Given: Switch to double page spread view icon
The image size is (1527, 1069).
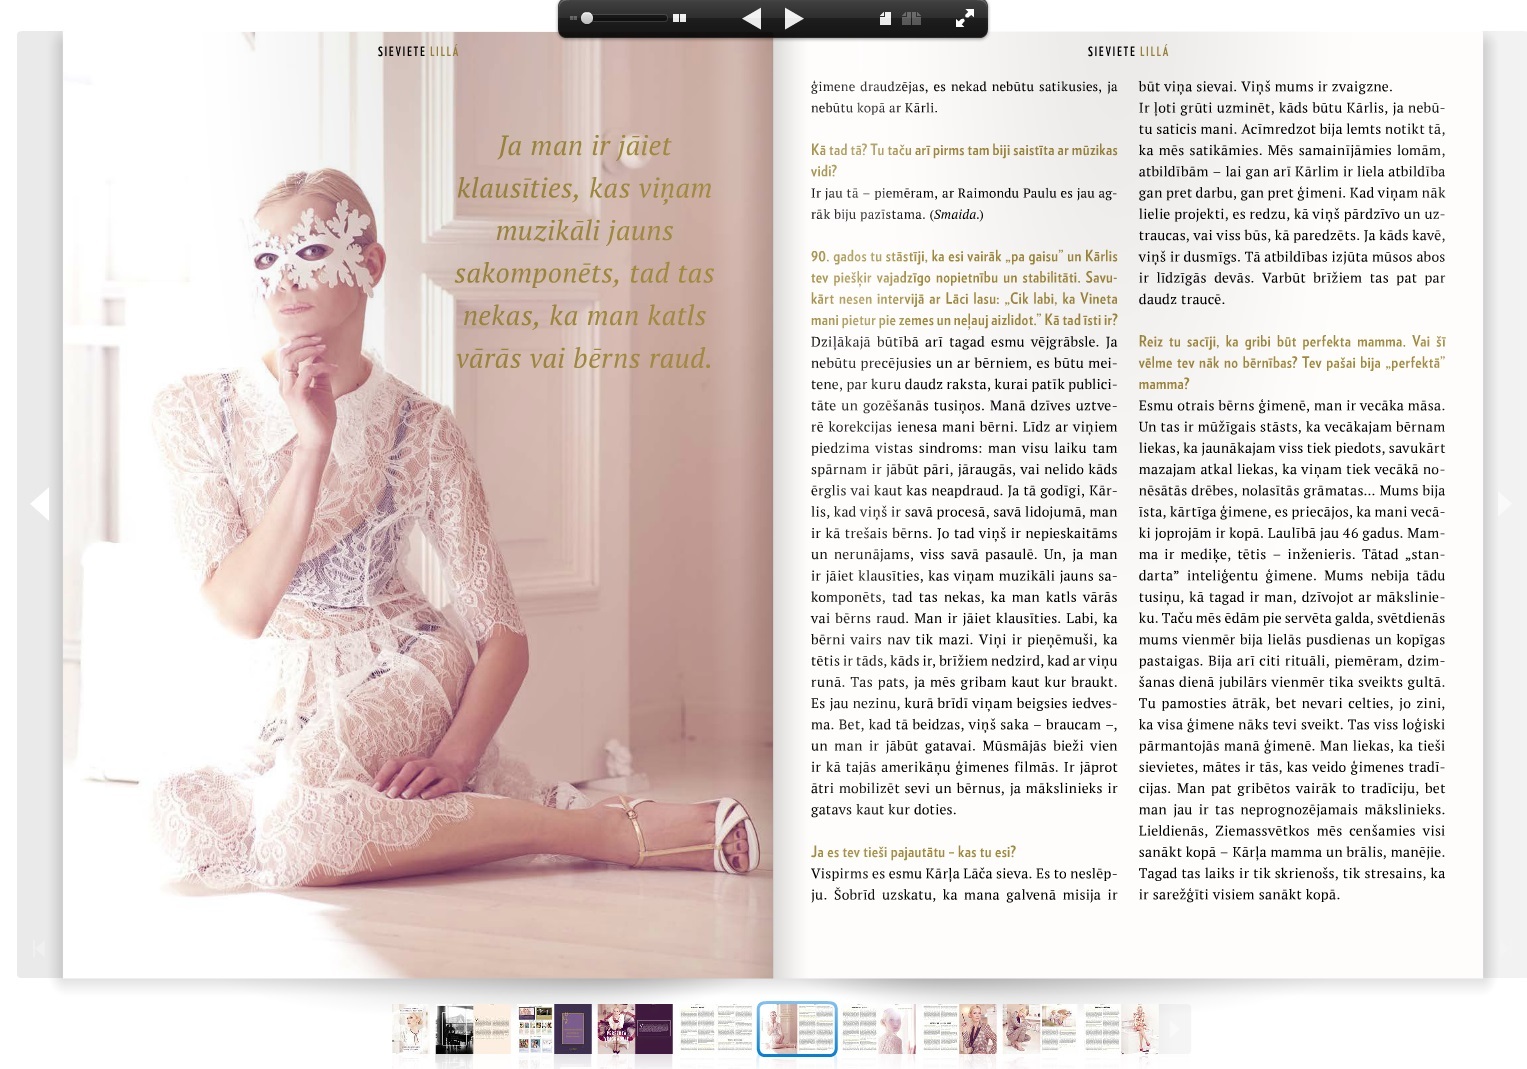Looking at the screenshot, I should pyautogui.click(x=911, y=19).
